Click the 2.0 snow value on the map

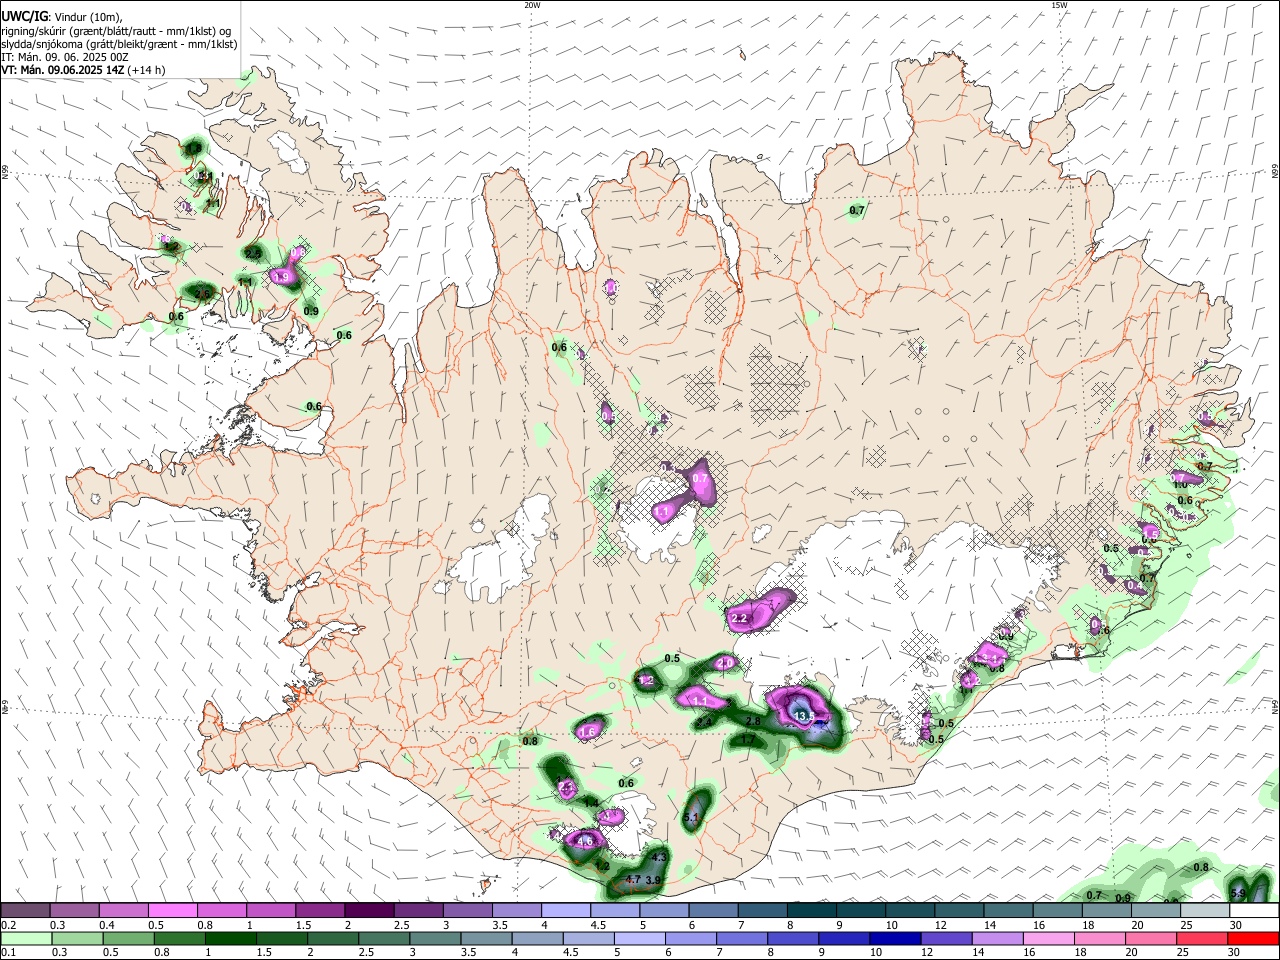tap(726, 663)
